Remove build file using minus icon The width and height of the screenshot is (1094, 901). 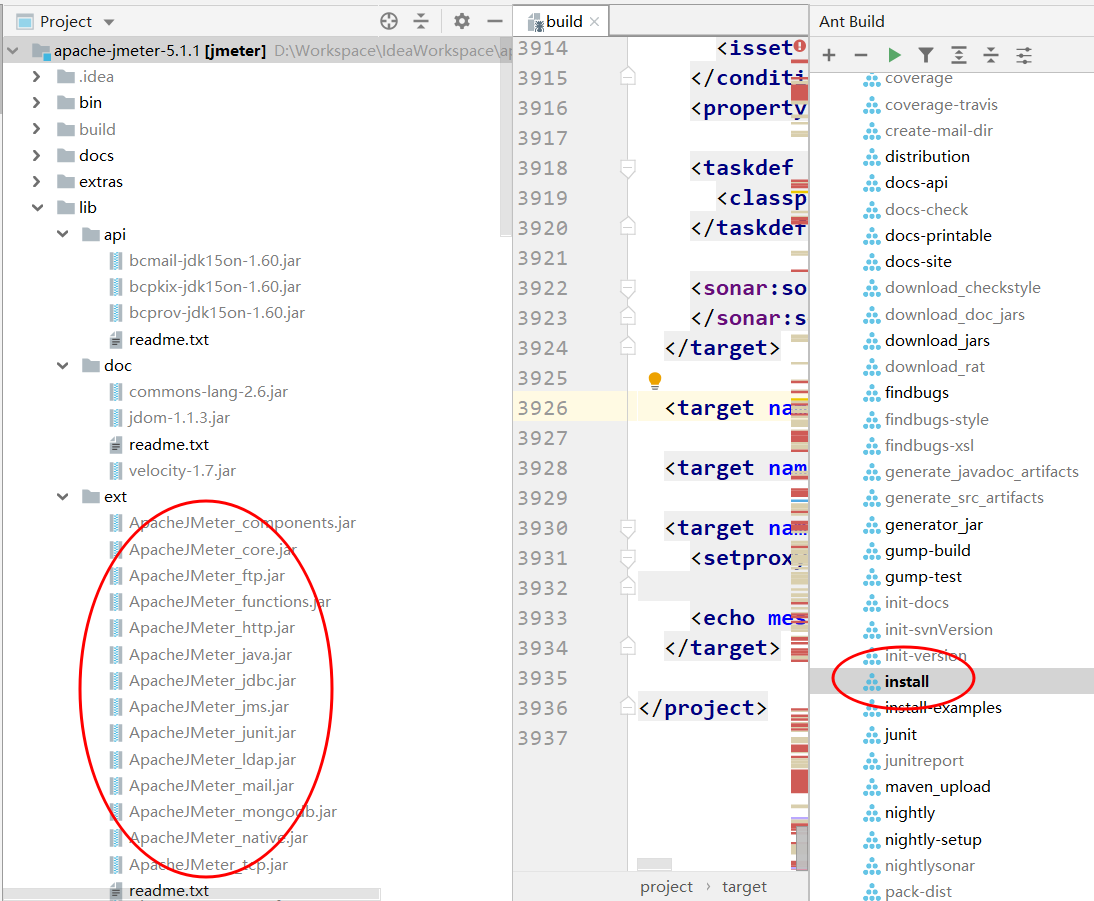point(861,54)
